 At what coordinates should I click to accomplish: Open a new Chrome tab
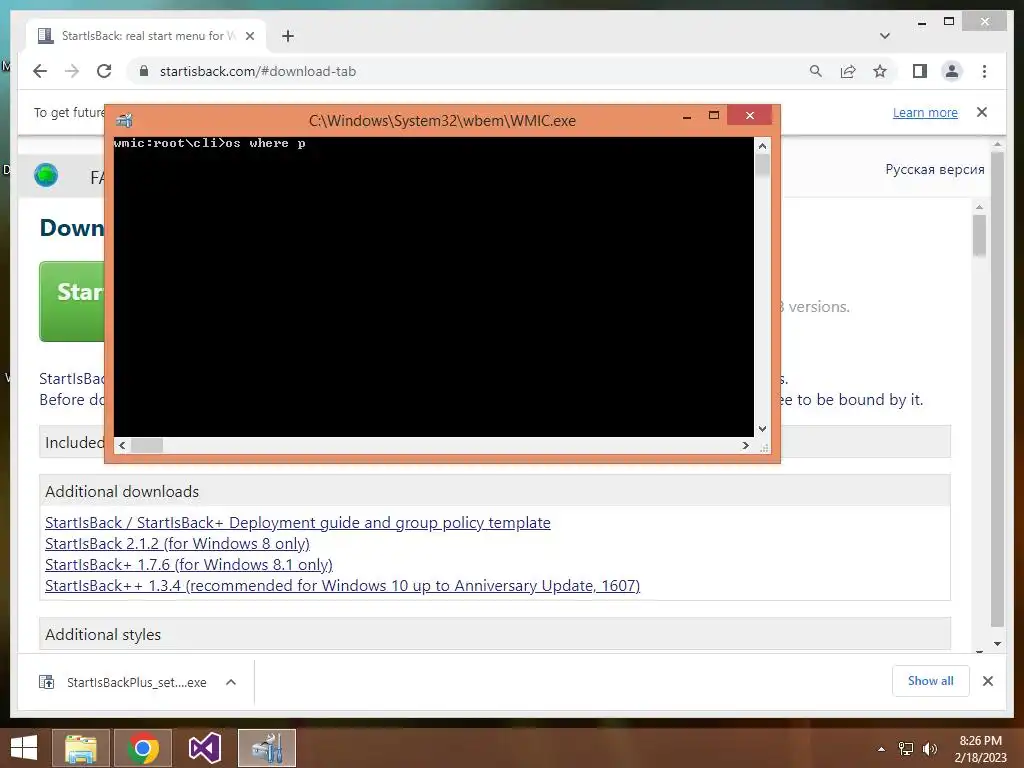(x=287, y=36)
